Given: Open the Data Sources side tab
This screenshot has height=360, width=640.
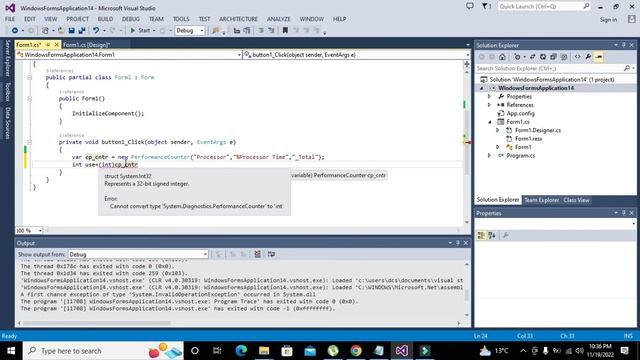Looking at the screenshot, I should click(7, 123).
